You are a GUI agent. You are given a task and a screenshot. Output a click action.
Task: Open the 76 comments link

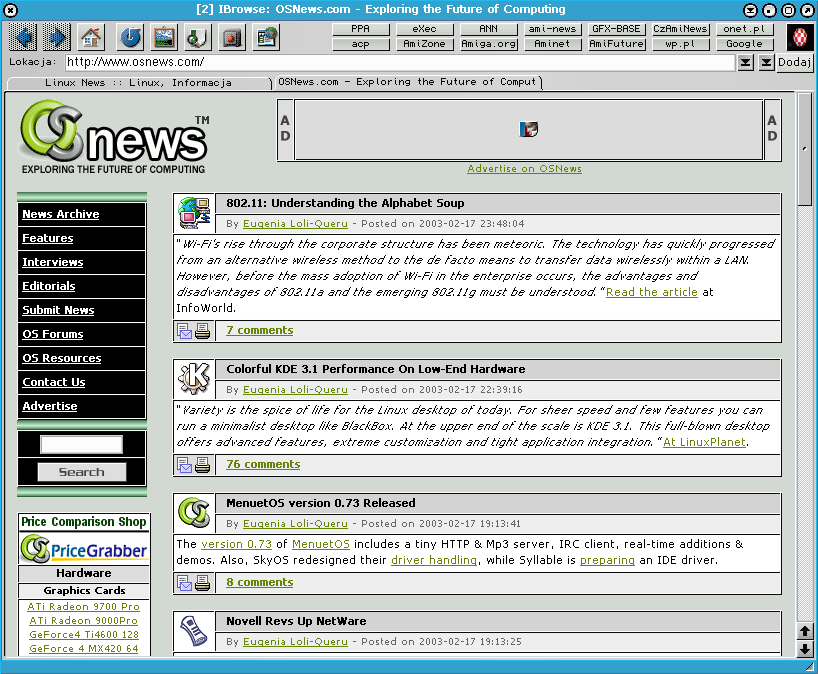[x=263, y=464]
